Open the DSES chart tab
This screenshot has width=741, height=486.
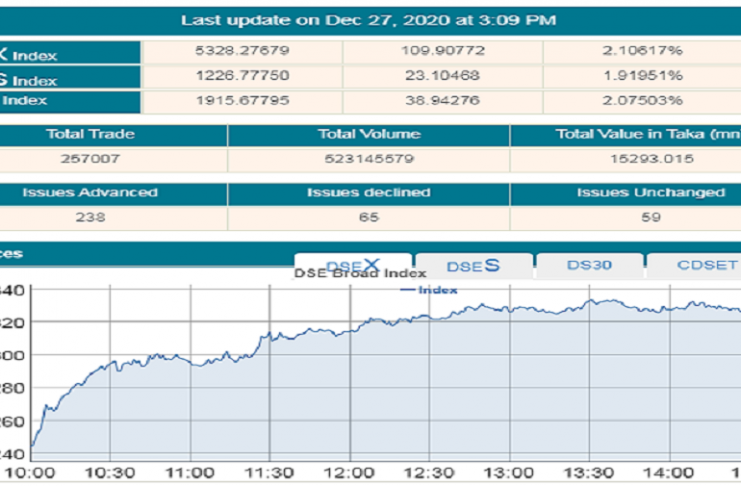[472, 266]
